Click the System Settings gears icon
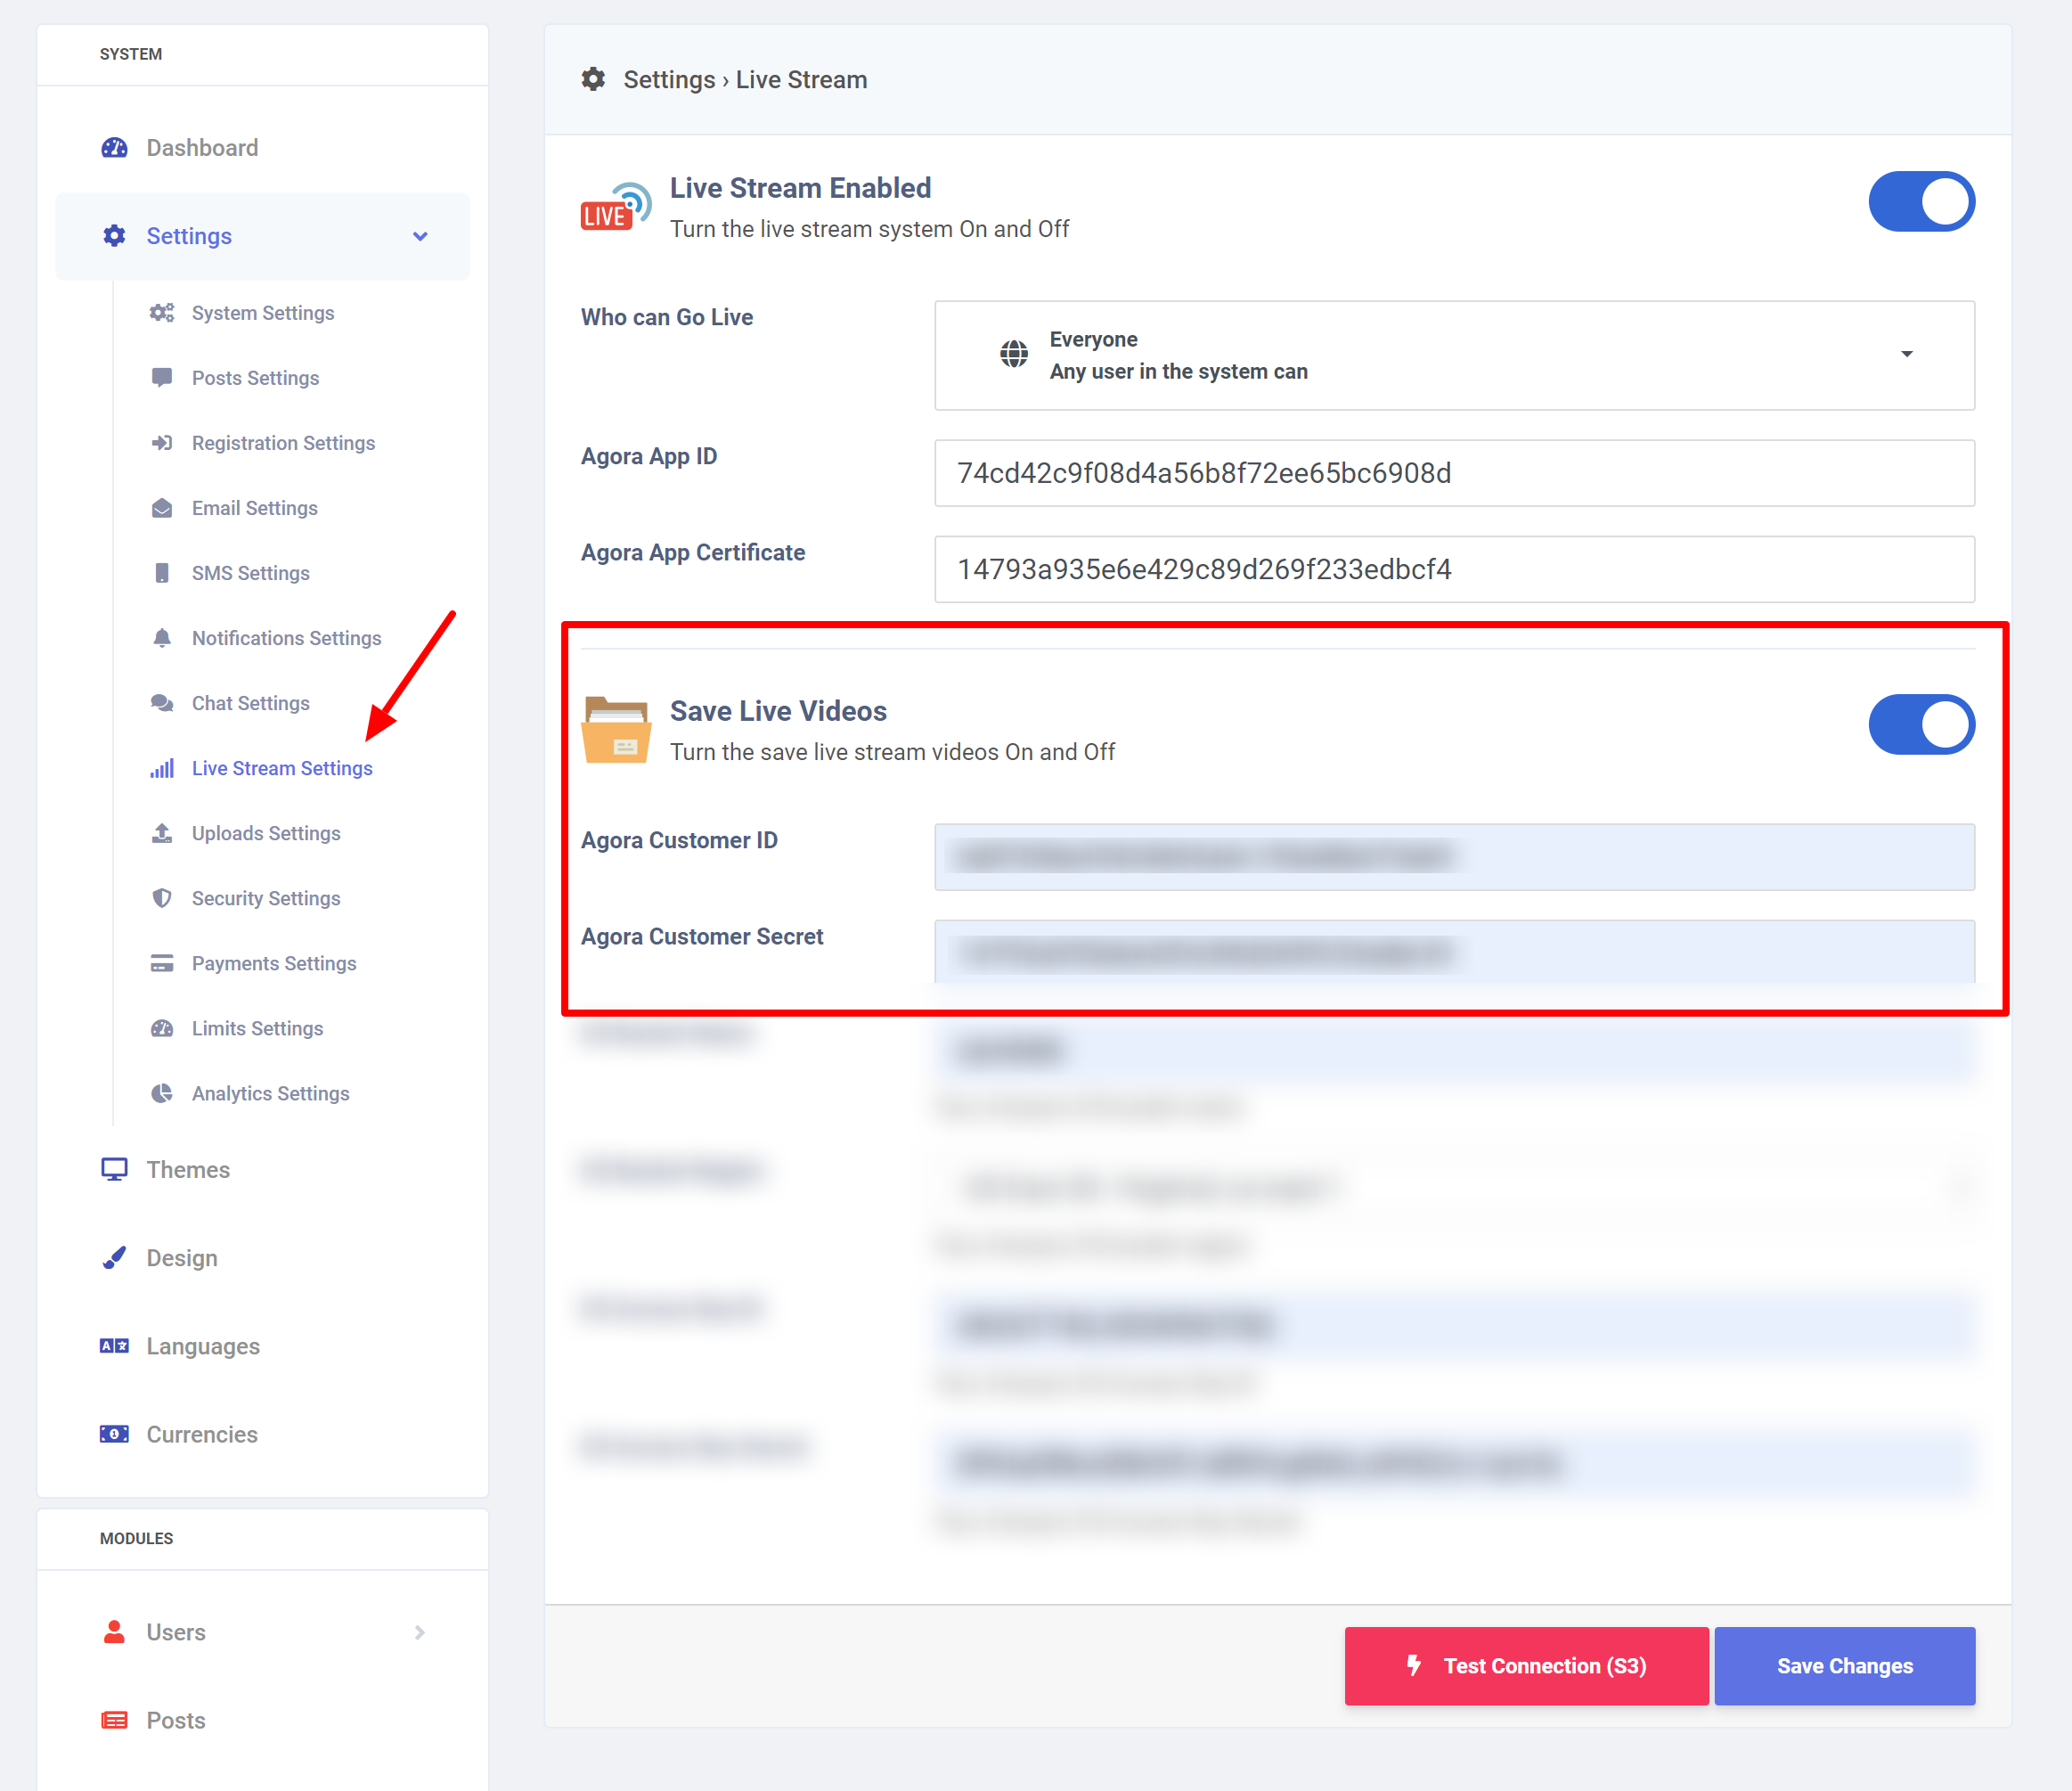The image size is (2072, 1791). point(162,313)
